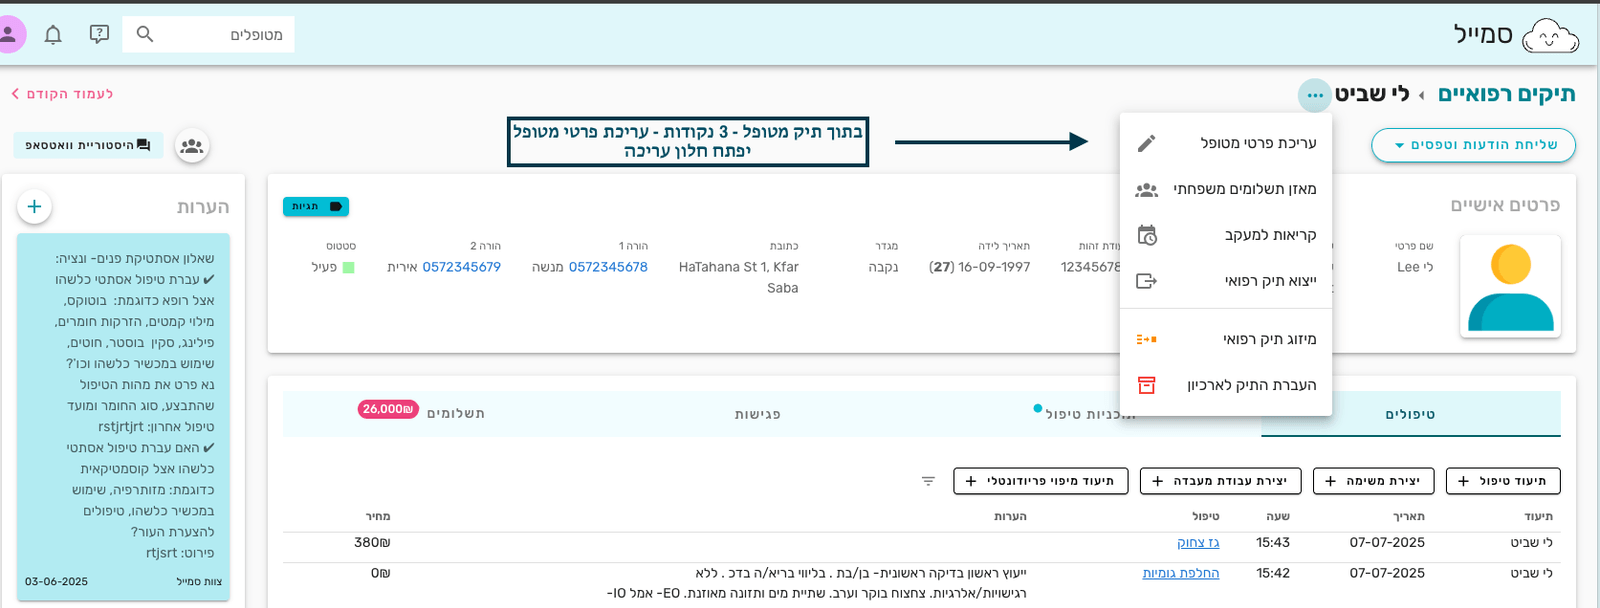Switch to the תשלומים tab
The height and width of the screenshot is (608, 1600).
456,414
